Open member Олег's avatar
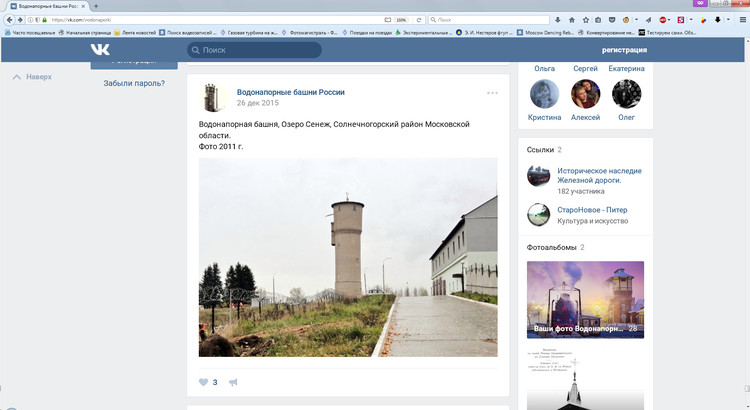The height and width of the screenshot is (410, 750). (x=627, y=94)
